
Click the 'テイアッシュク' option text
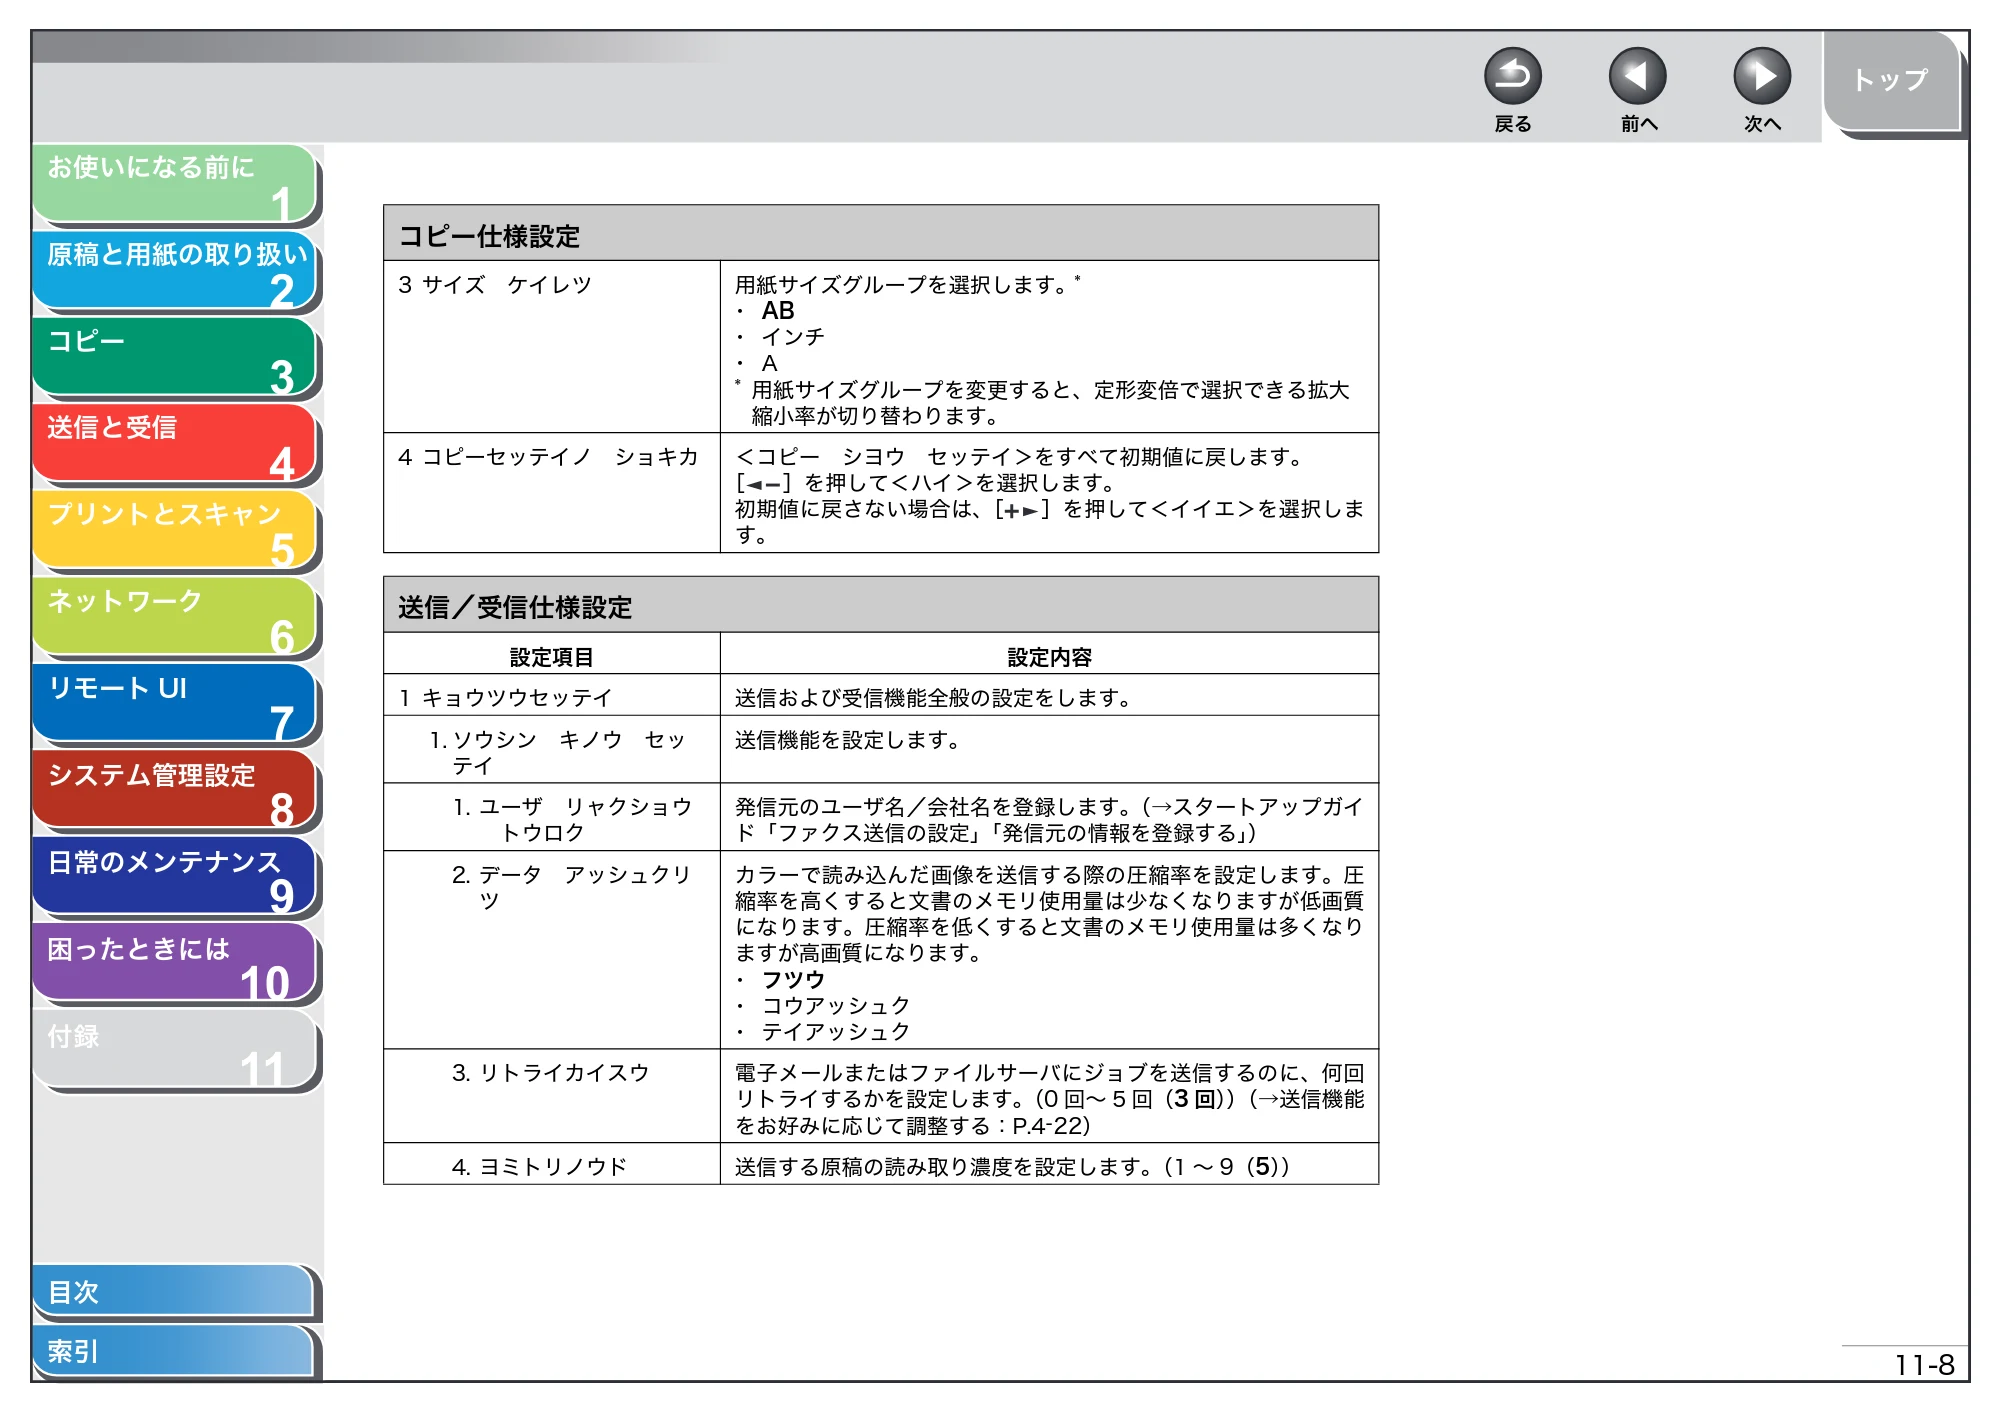tap(836, 1031)
